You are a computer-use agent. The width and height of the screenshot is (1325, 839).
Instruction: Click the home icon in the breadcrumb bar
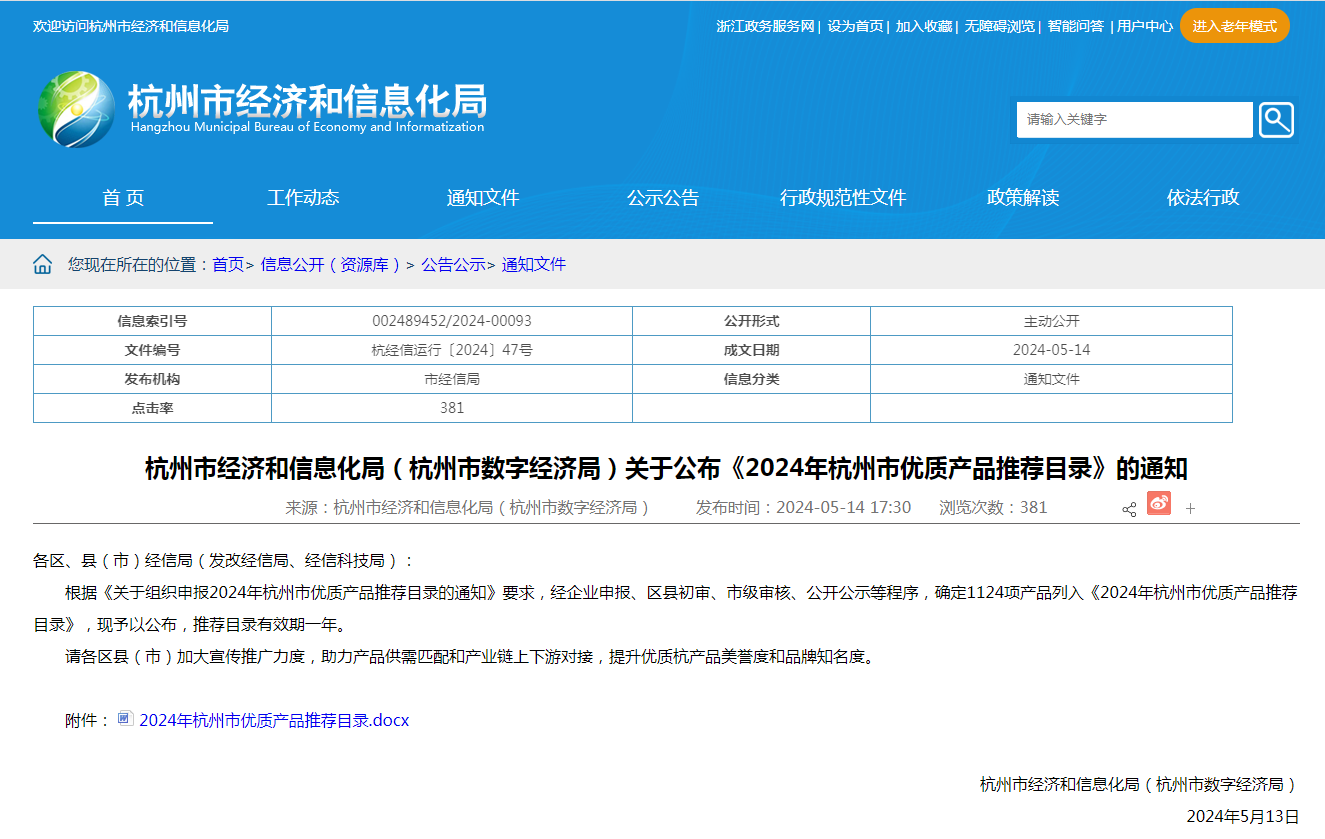pos(42,263)
